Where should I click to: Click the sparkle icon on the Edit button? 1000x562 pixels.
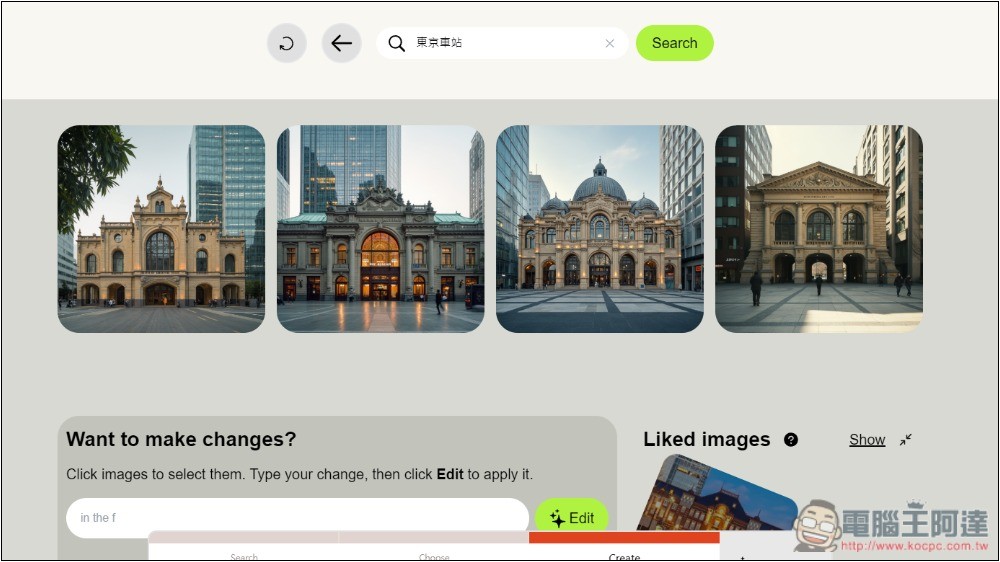[x=557, y=519]
